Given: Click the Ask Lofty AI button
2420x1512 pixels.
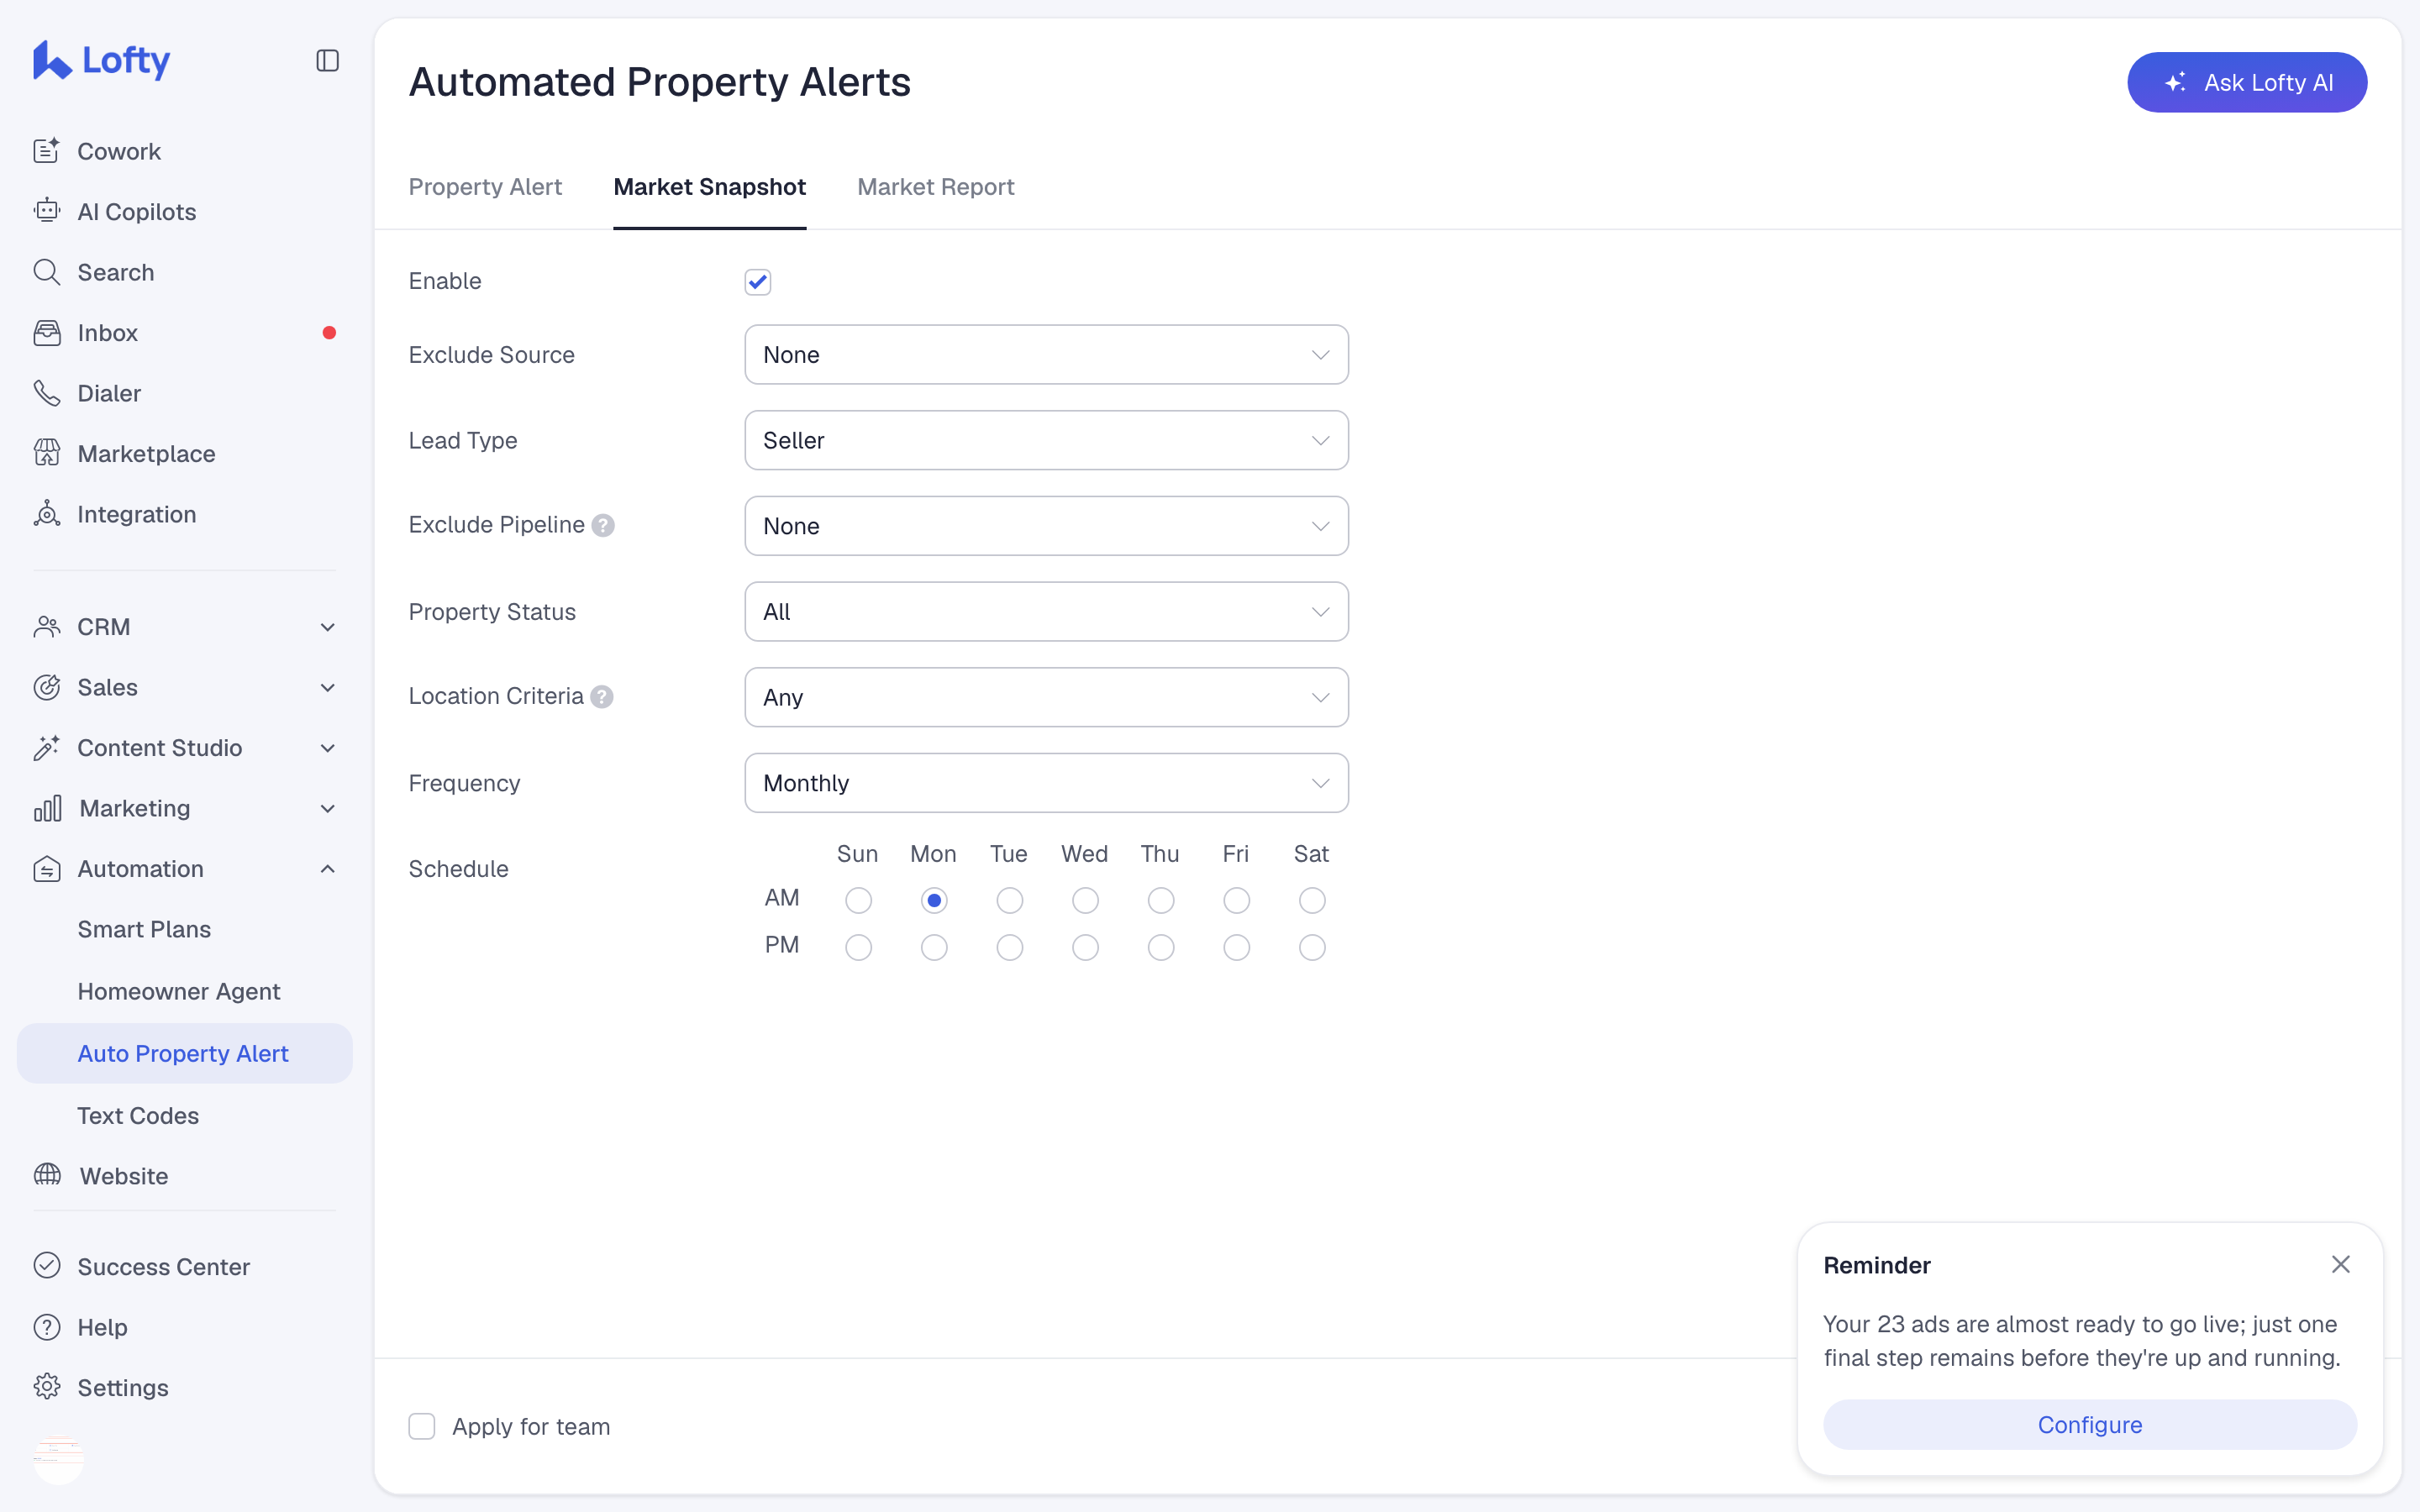Looking at the screenshot, I should [x=2247, y=82].
